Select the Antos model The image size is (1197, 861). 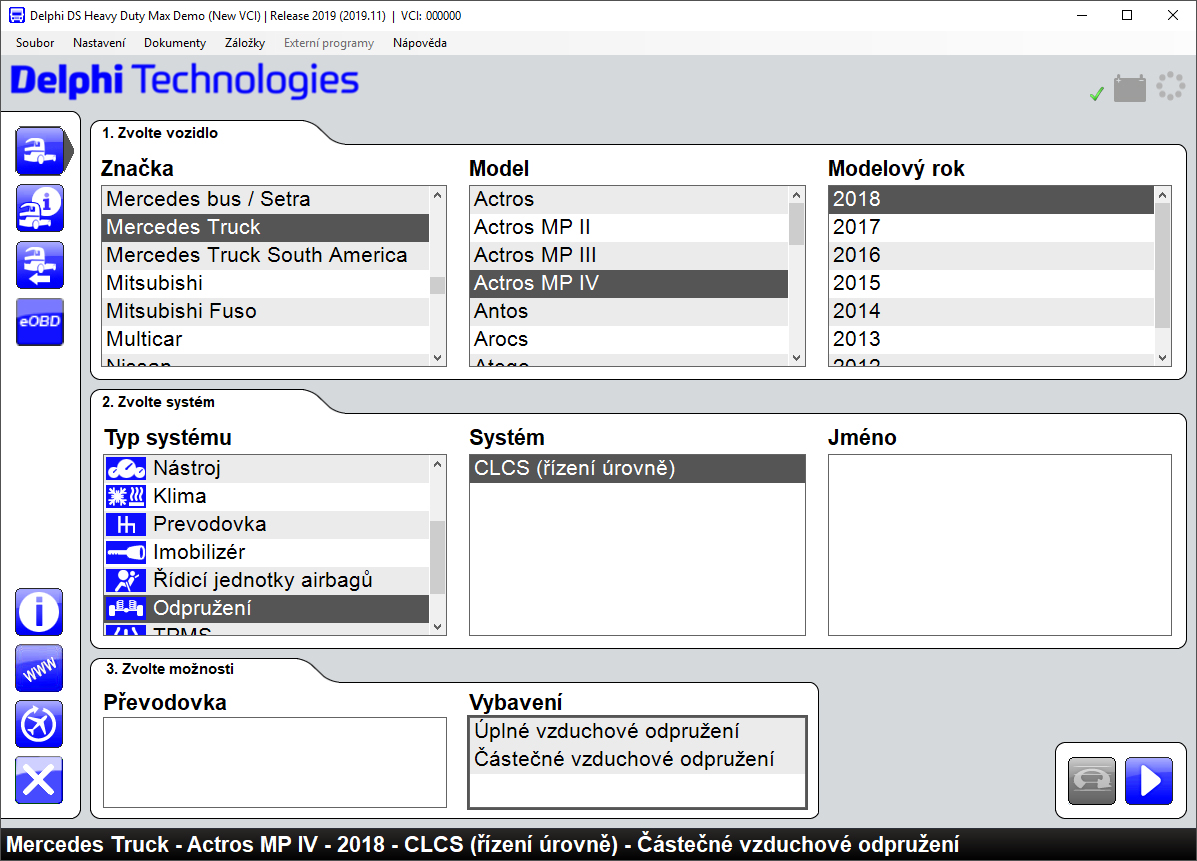[629, 311]
